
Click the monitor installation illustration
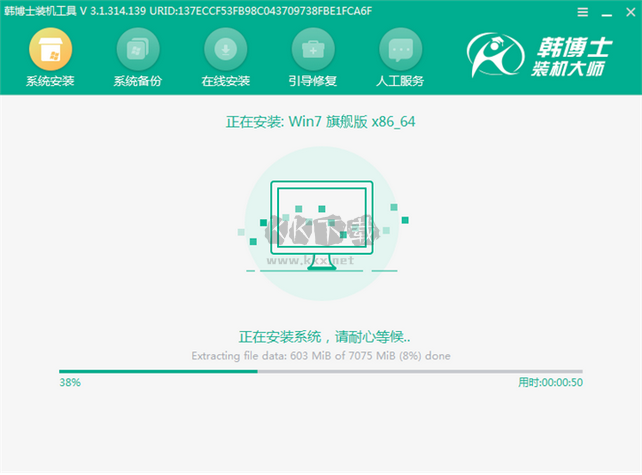[322, 224]
